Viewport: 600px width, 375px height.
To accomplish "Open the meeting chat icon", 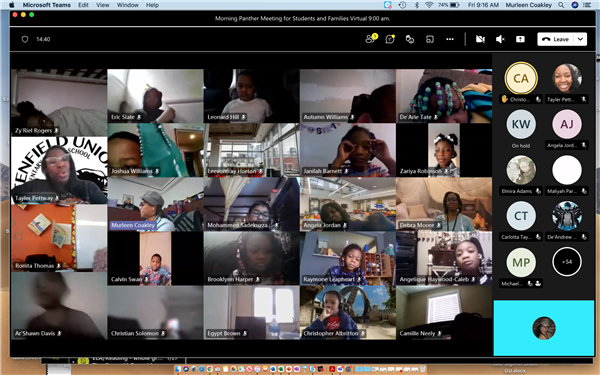I will [390, 39].
